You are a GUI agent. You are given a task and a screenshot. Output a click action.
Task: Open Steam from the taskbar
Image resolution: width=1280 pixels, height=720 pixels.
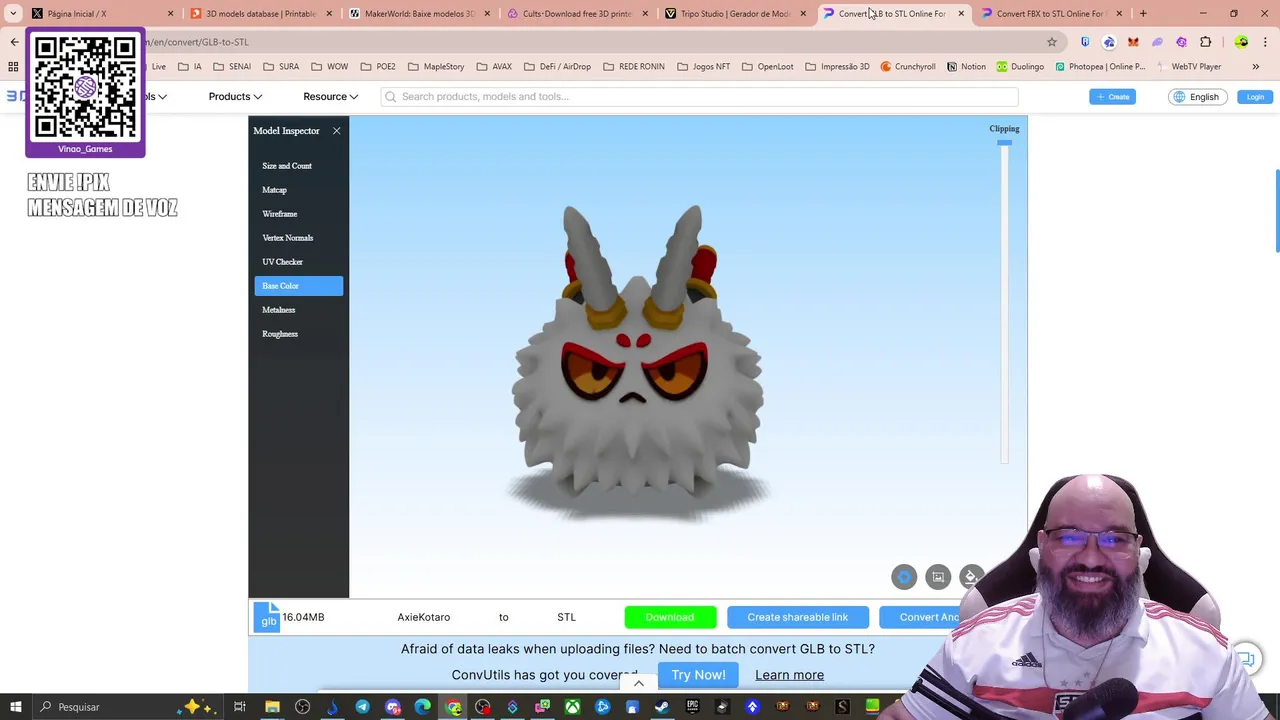tap(662, 707)
